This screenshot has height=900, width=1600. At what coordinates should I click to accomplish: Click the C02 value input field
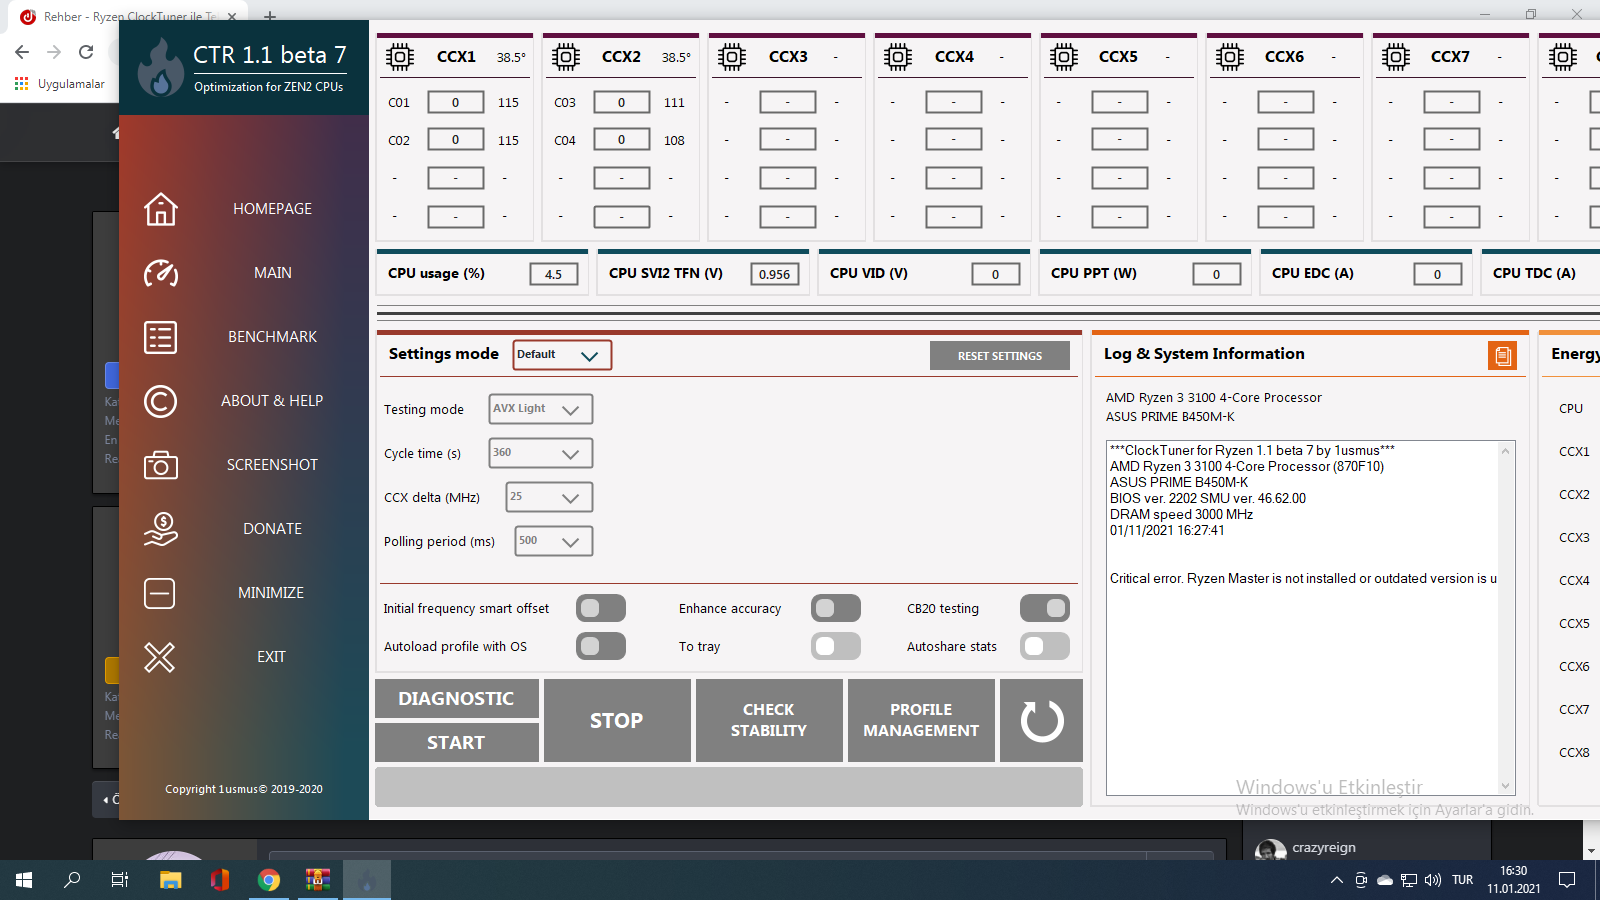(456, 140)
